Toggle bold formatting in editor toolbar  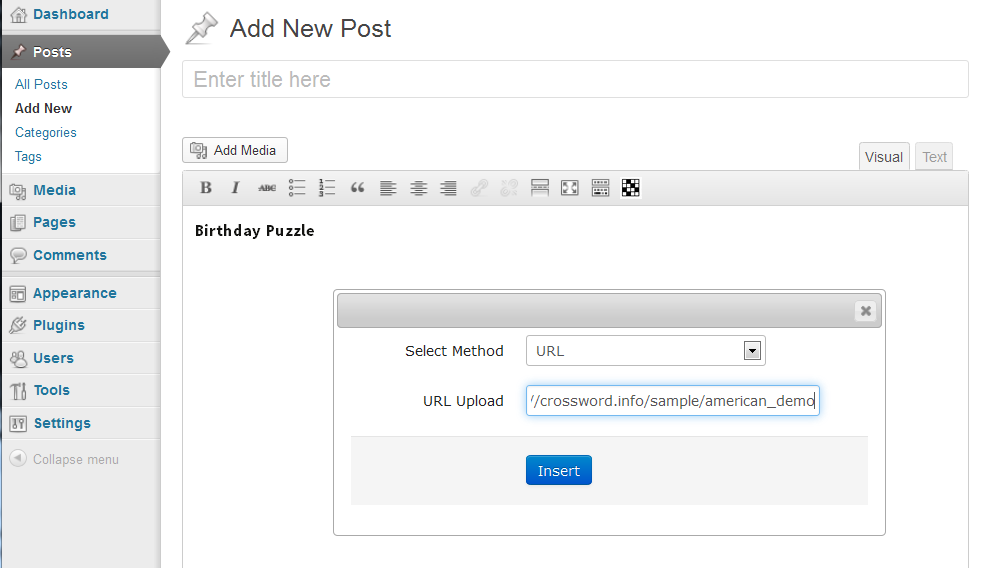click(x=206, y=188)
